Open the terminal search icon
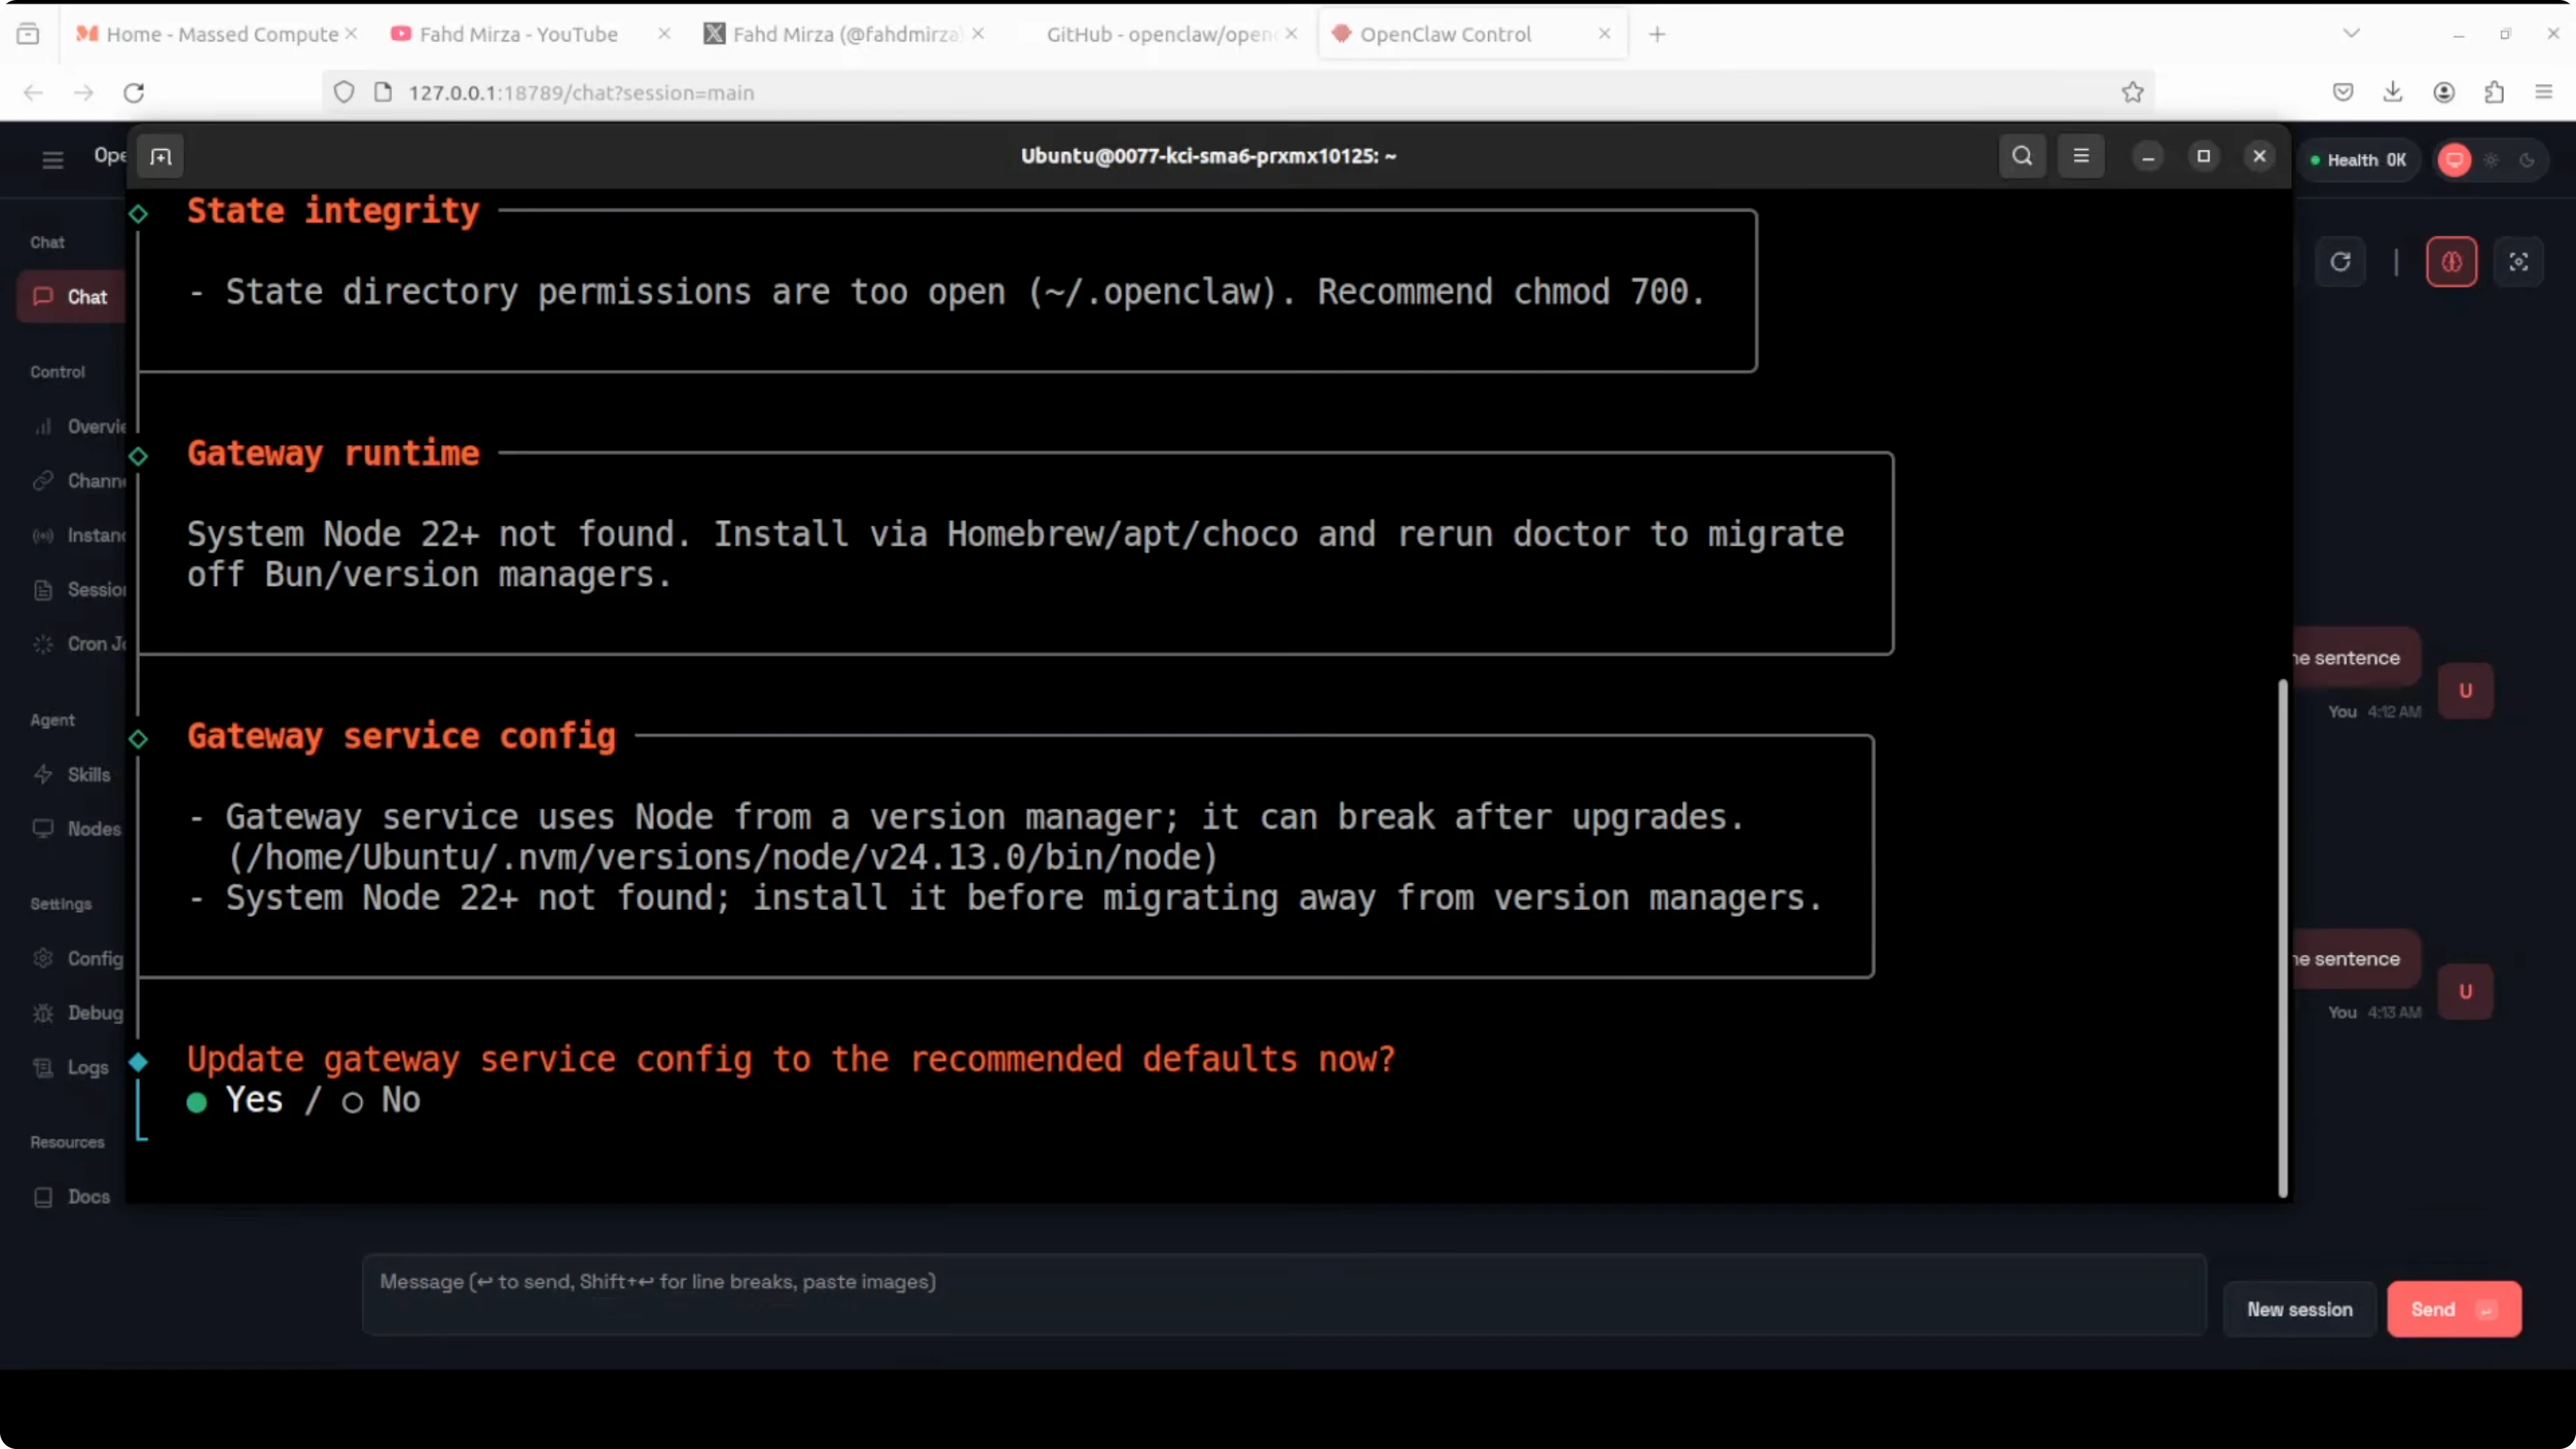 pos(2021,156)
